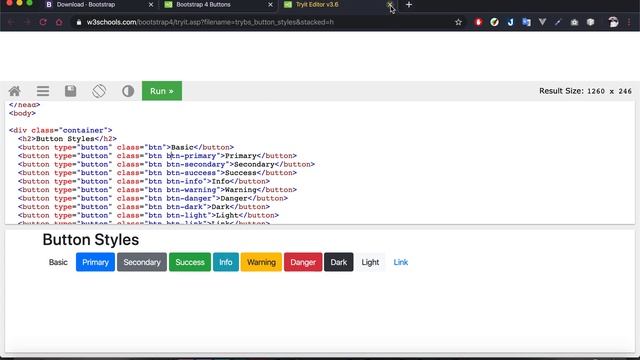Click the gray Secondary button
The image size is (640, 360).
click(142, 262)
